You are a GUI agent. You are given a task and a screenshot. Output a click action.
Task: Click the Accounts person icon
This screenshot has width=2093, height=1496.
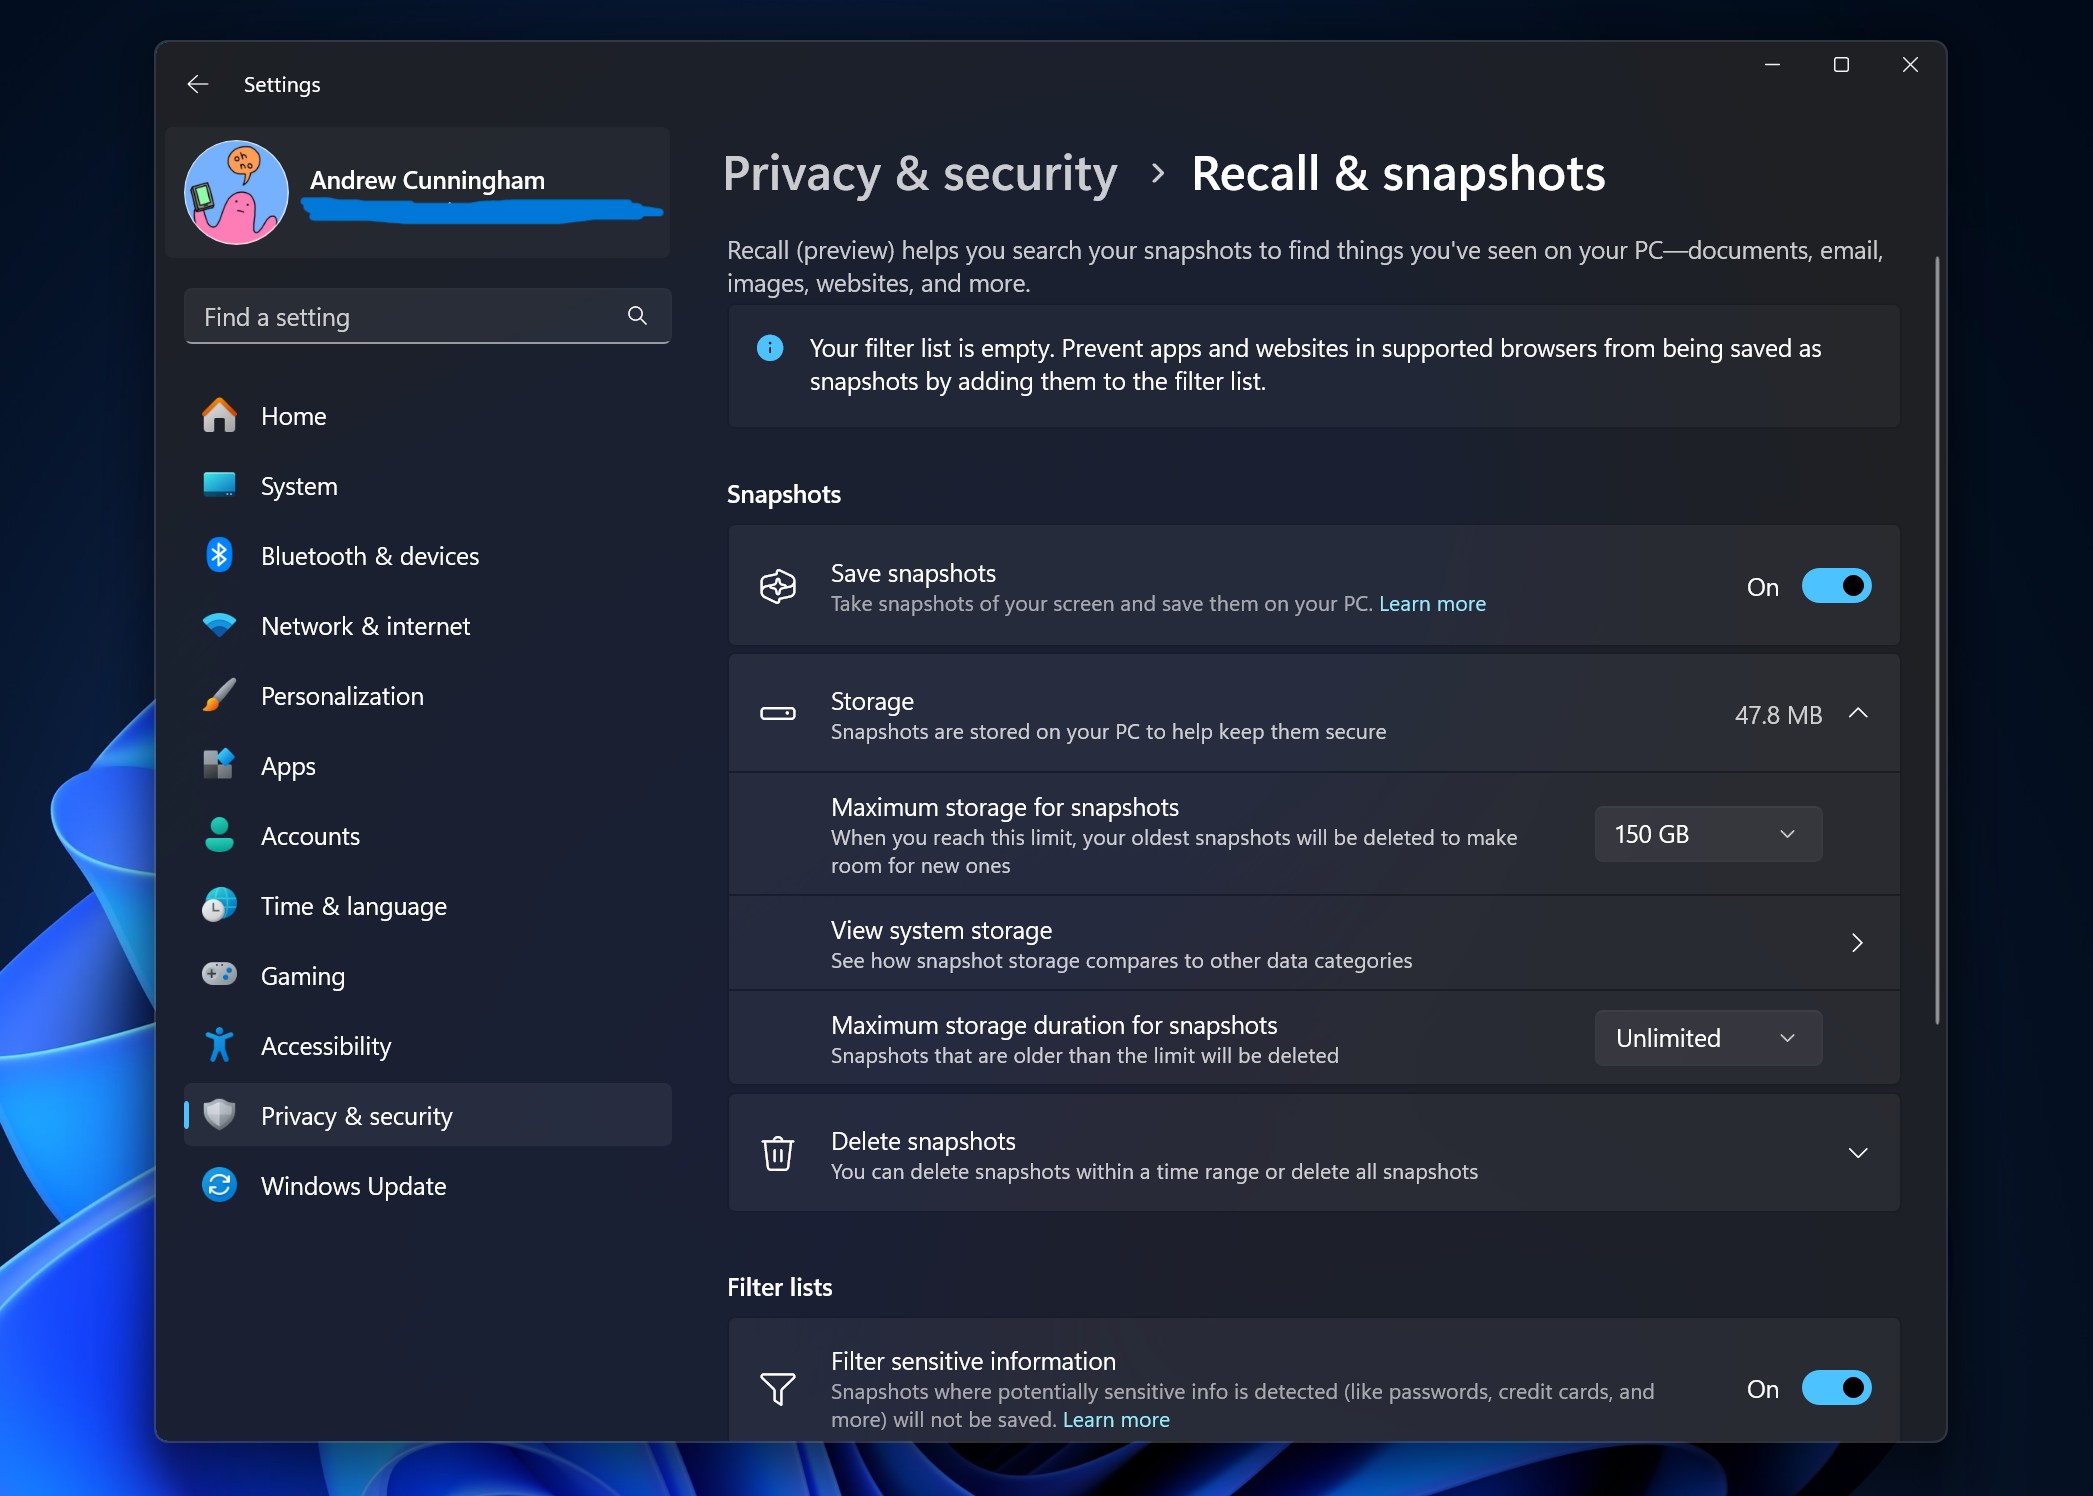[x=219, y=835]
